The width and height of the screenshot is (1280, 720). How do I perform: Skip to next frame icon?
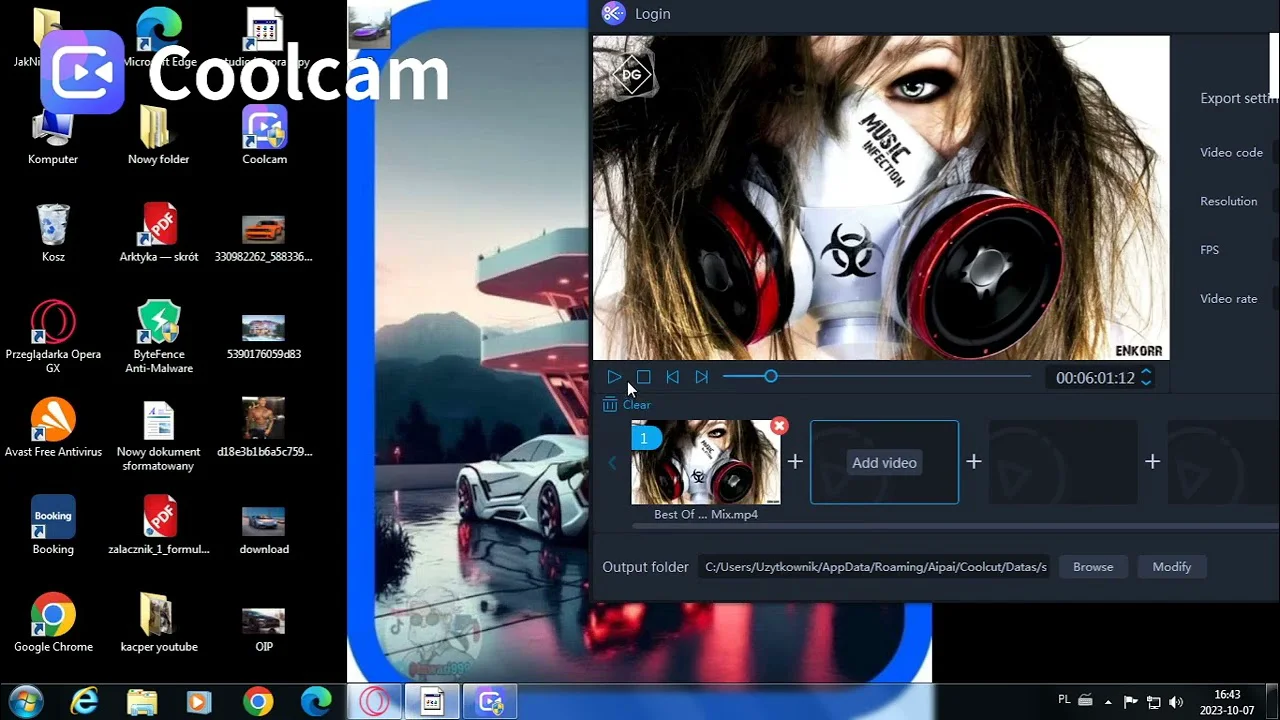pyautogui.click(x=701, y=377)
